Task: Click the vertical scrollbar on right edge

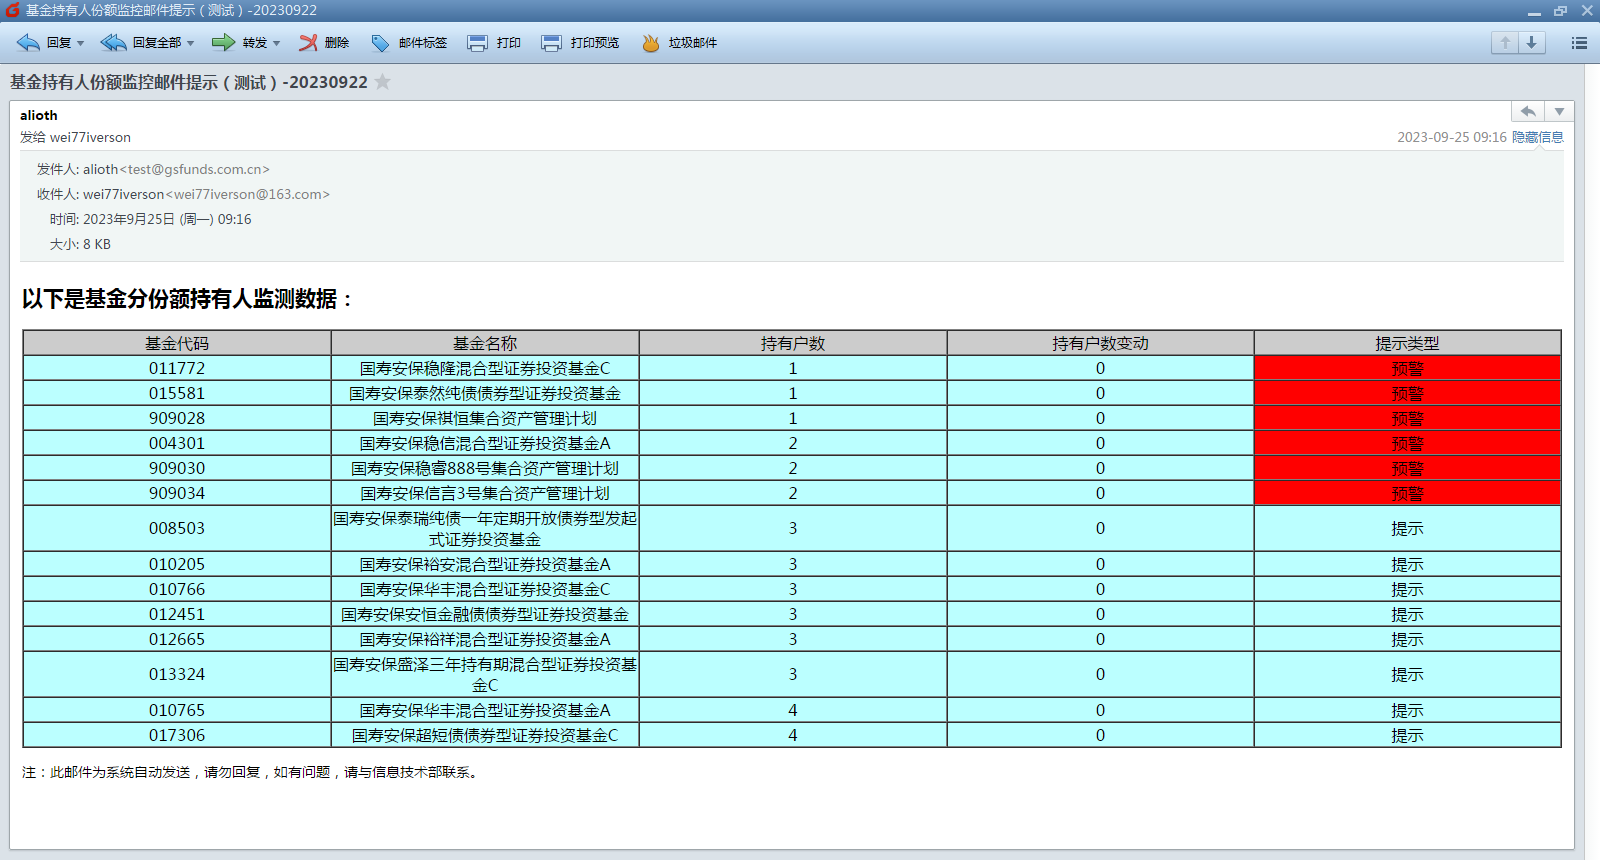Action: point(1592,460)
